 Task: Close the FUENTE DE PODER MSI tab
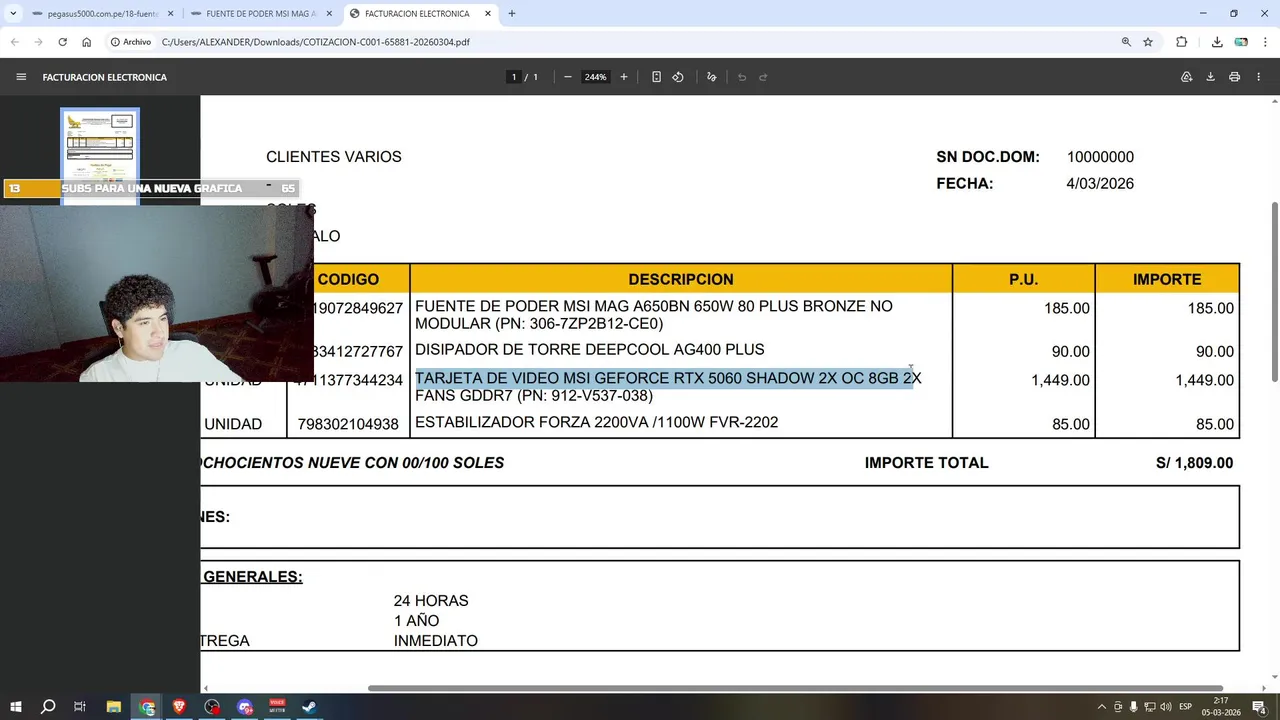(x=329, y=14)
